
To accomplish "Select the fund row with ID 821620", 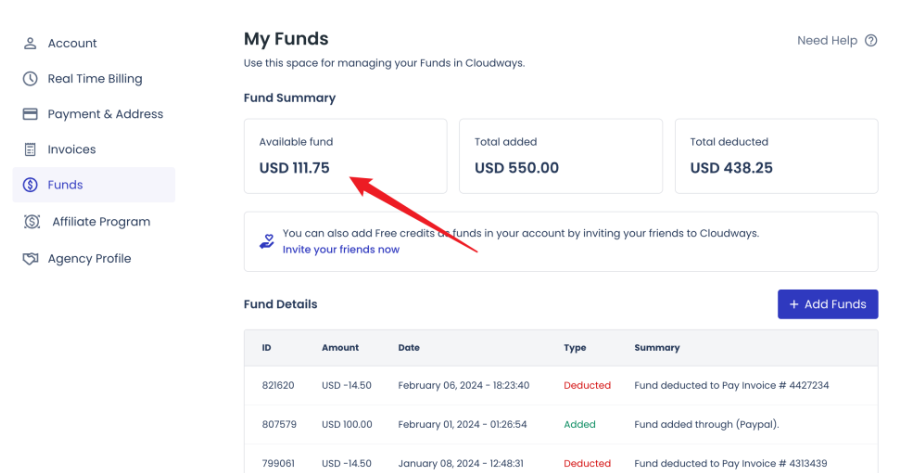I will 560,385.
